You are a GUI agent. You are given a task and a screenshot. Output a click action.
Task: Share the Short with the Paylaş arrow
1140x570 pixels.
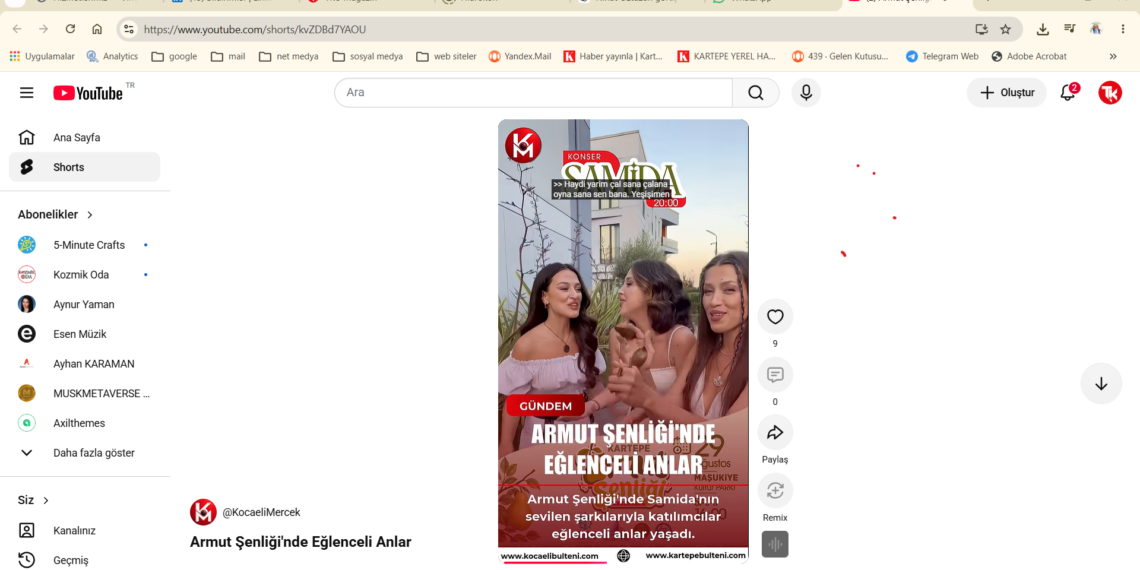coord(775,433)
